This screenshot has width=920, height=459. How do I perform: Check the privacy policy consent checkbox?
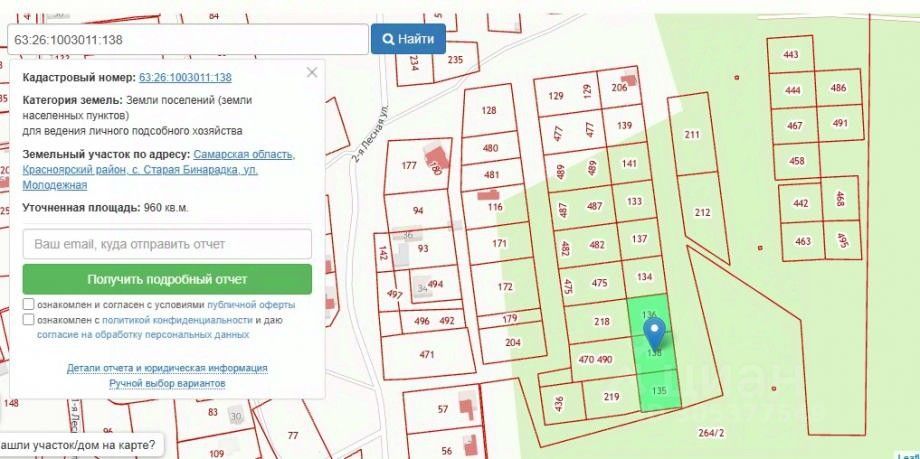[28, 320]
